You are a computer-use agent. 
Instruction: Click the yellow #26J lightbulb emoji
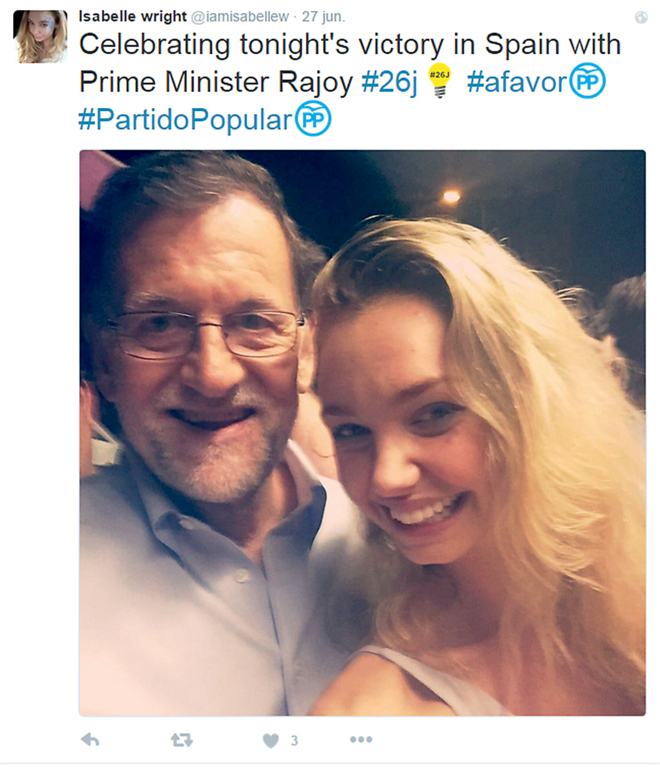(x=438, y=81)
